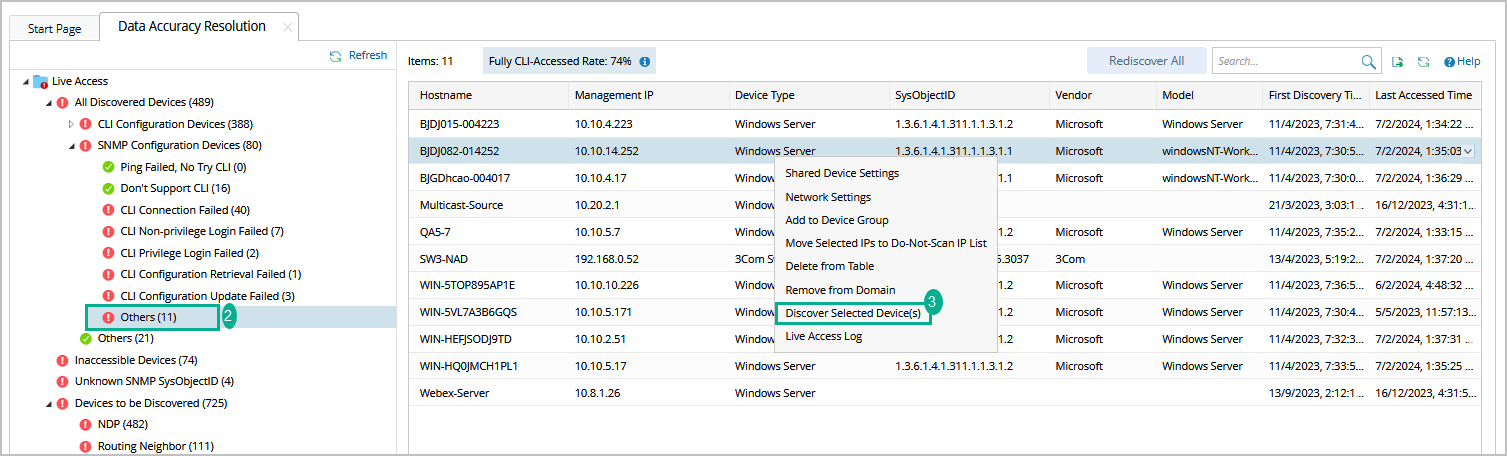Click the red alert icon for Inaccessible Devices

point(63,360)
